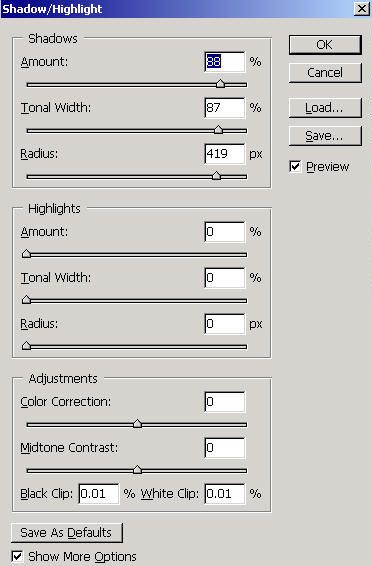Click Save As Defaults button
The image size is (372, 566).
click(x=67, y=533)
